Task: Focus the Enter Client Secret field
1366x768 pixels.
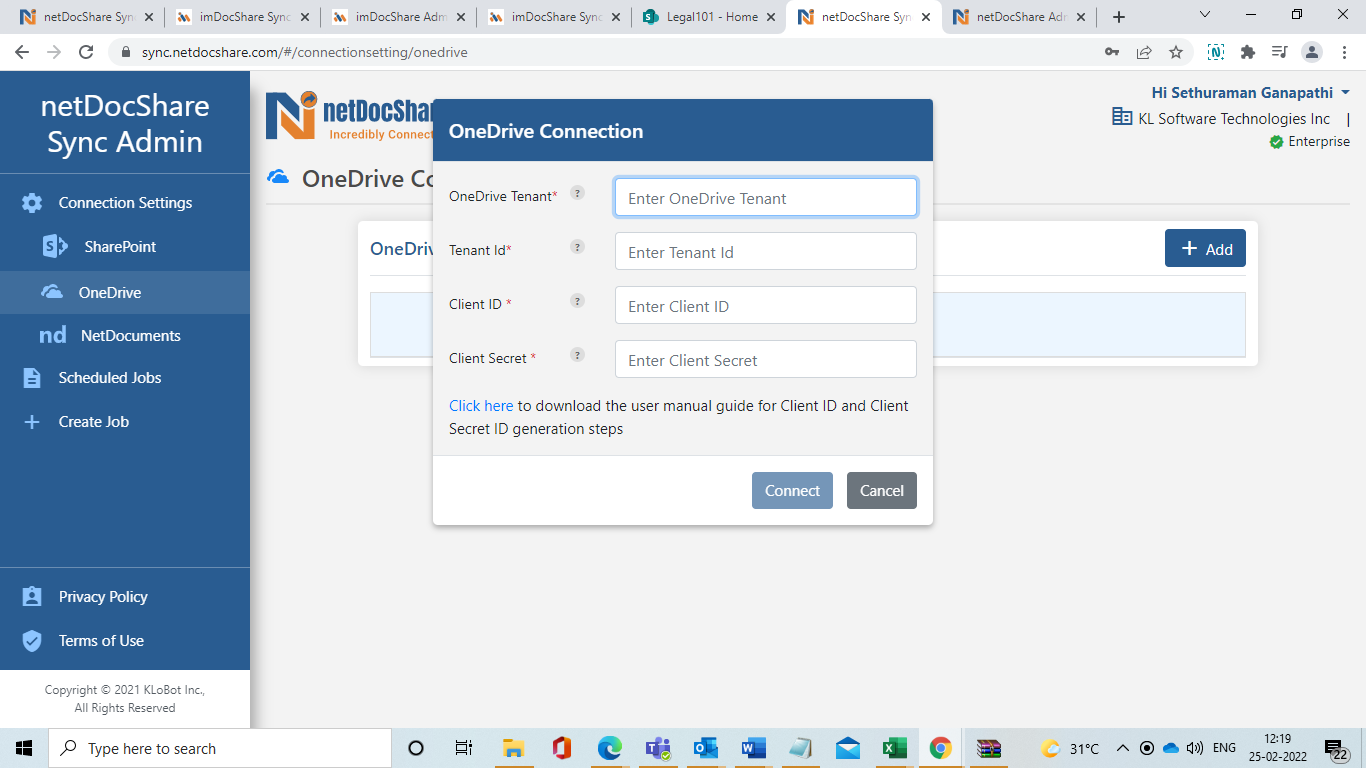Action: pos(766,359)
